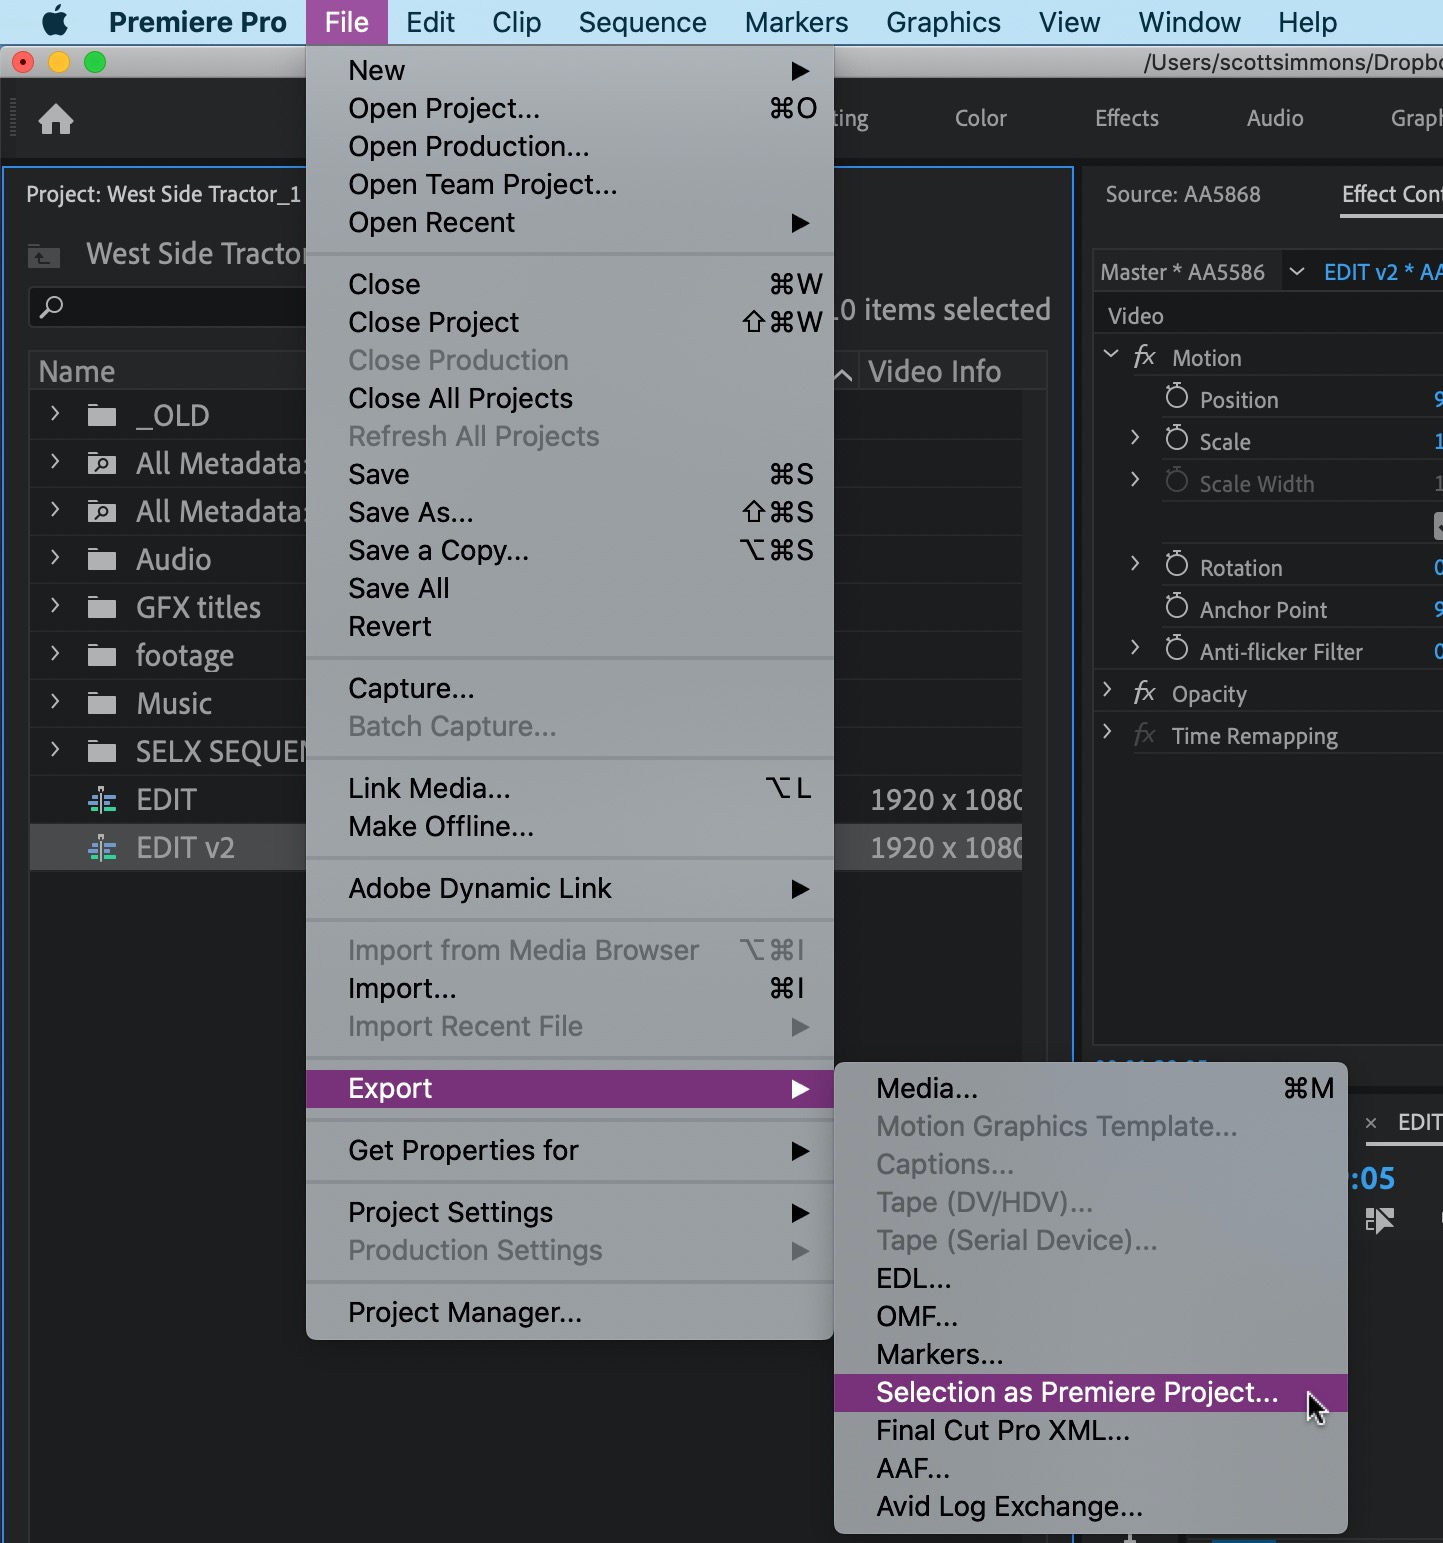Toggle Position stopwatch animation
The height and width of the screenshot is (1543, 1443).
coord(1177,398)
